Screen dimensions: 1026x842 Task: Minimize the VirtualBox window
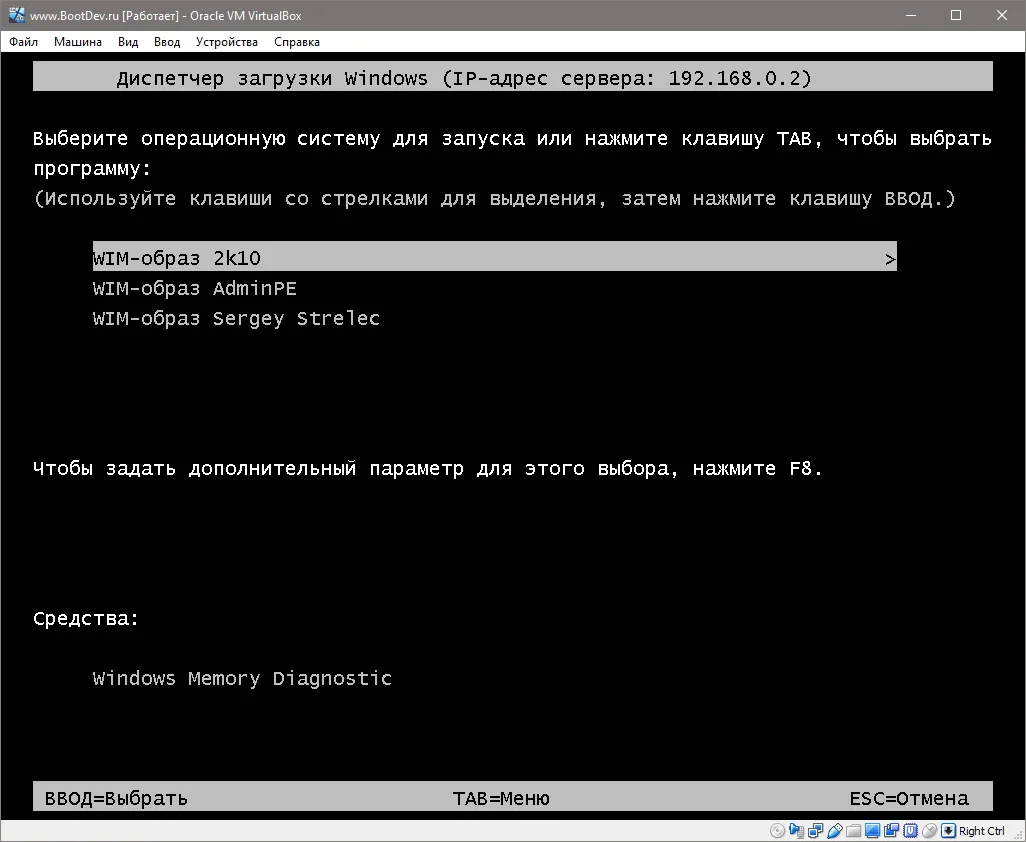[910, 15]
